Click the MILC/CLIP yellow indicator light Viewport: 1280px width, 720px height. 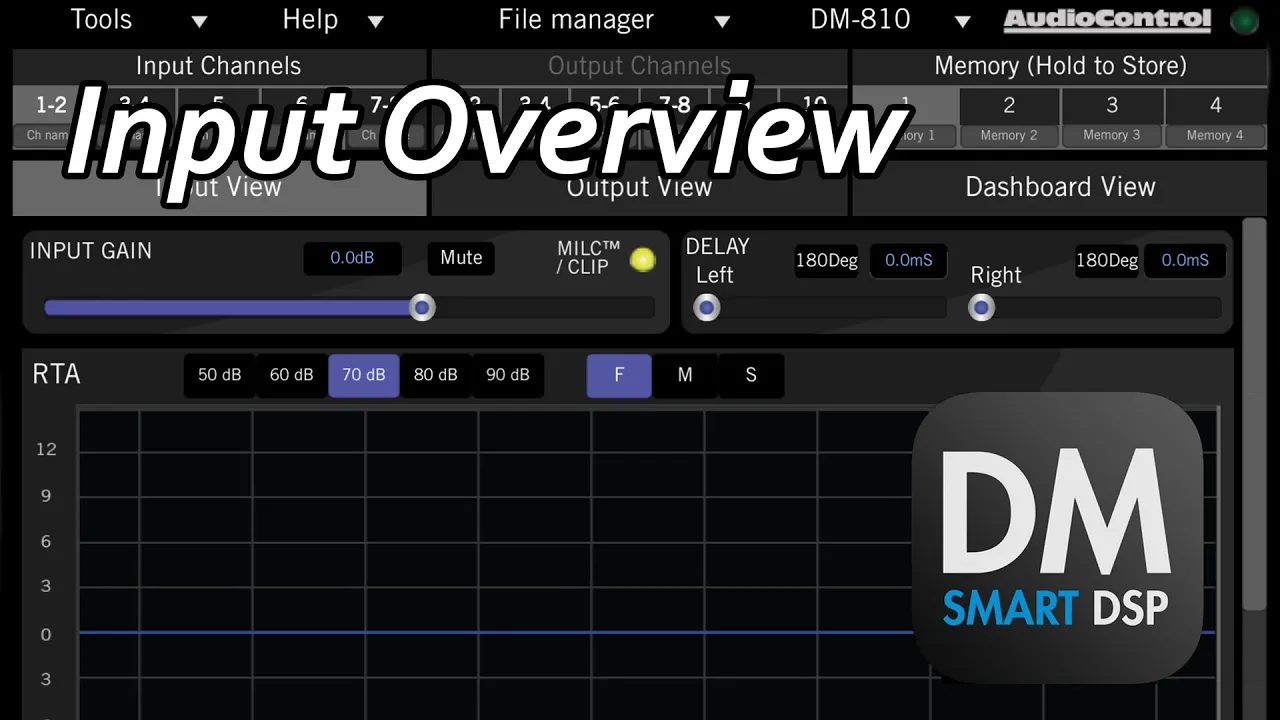tap(643, 260)
